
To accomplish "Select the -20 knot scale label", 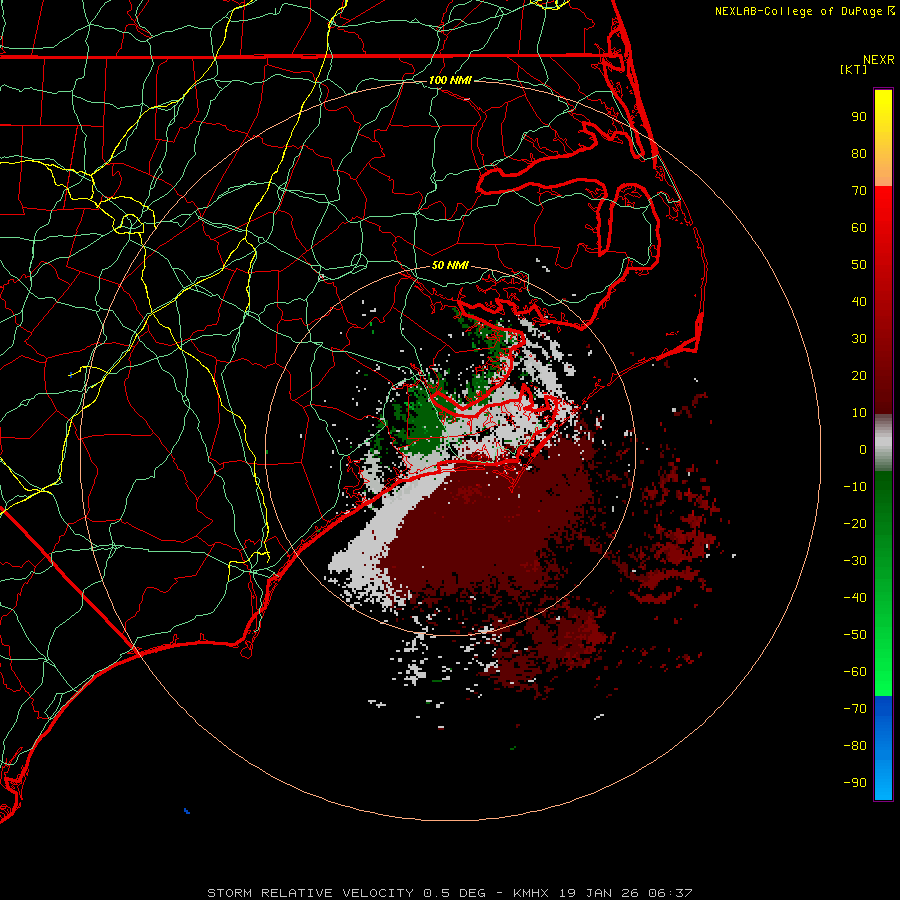I will (x=855, y=523).
